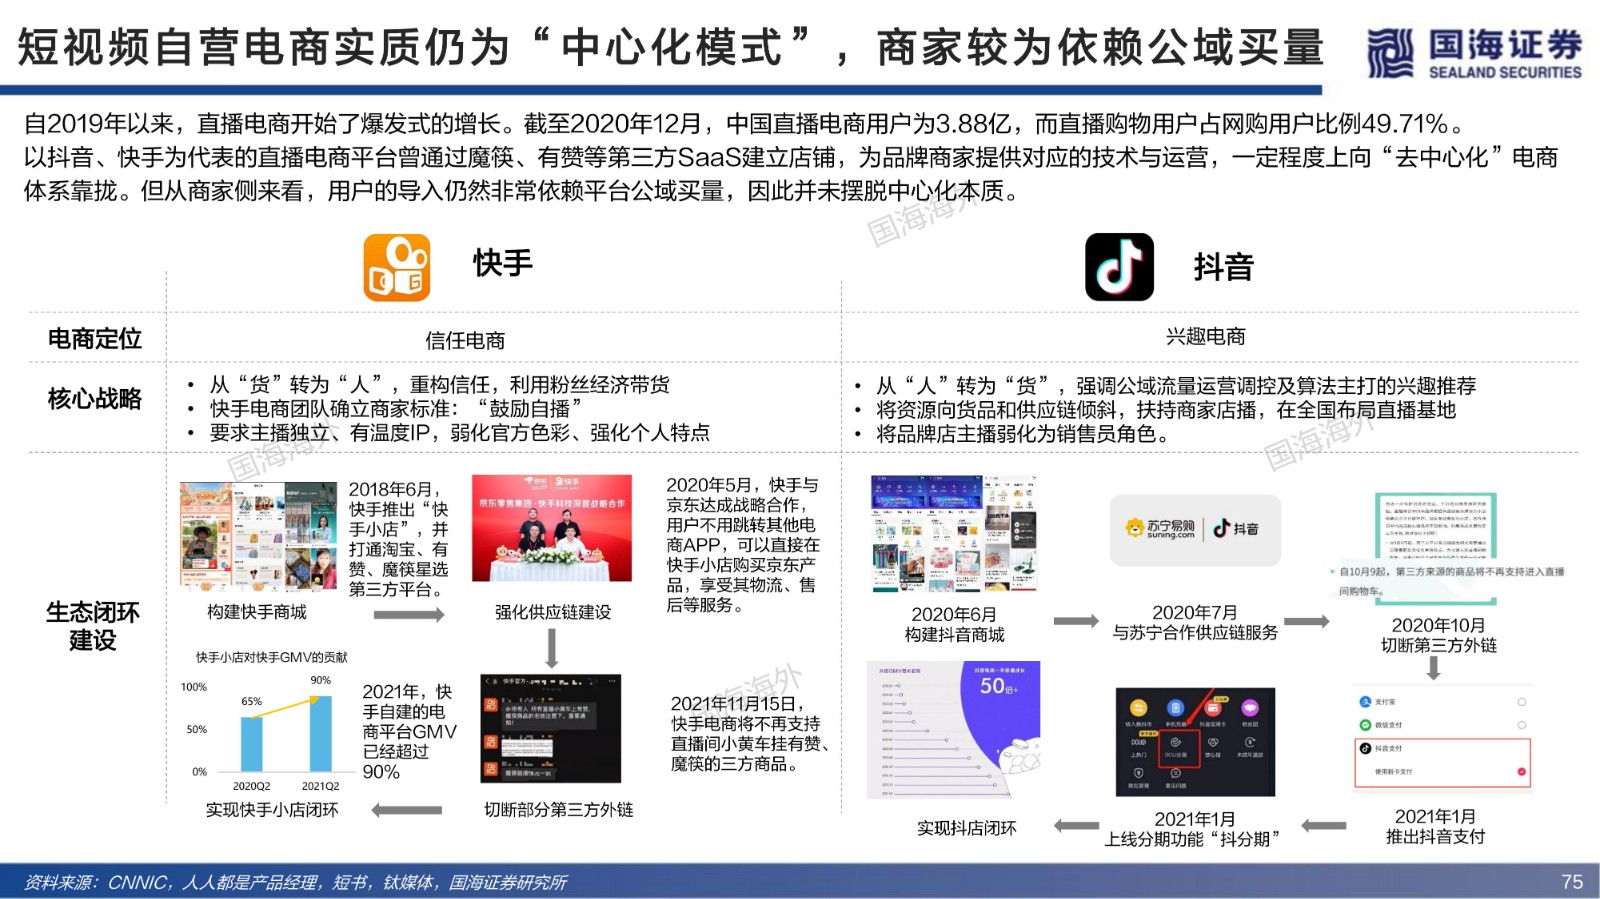Viewport: 1600px width, 899px height.
Task: Click the bullet 将品牌店主播弱化为销售员角色
Action: 1023,434
